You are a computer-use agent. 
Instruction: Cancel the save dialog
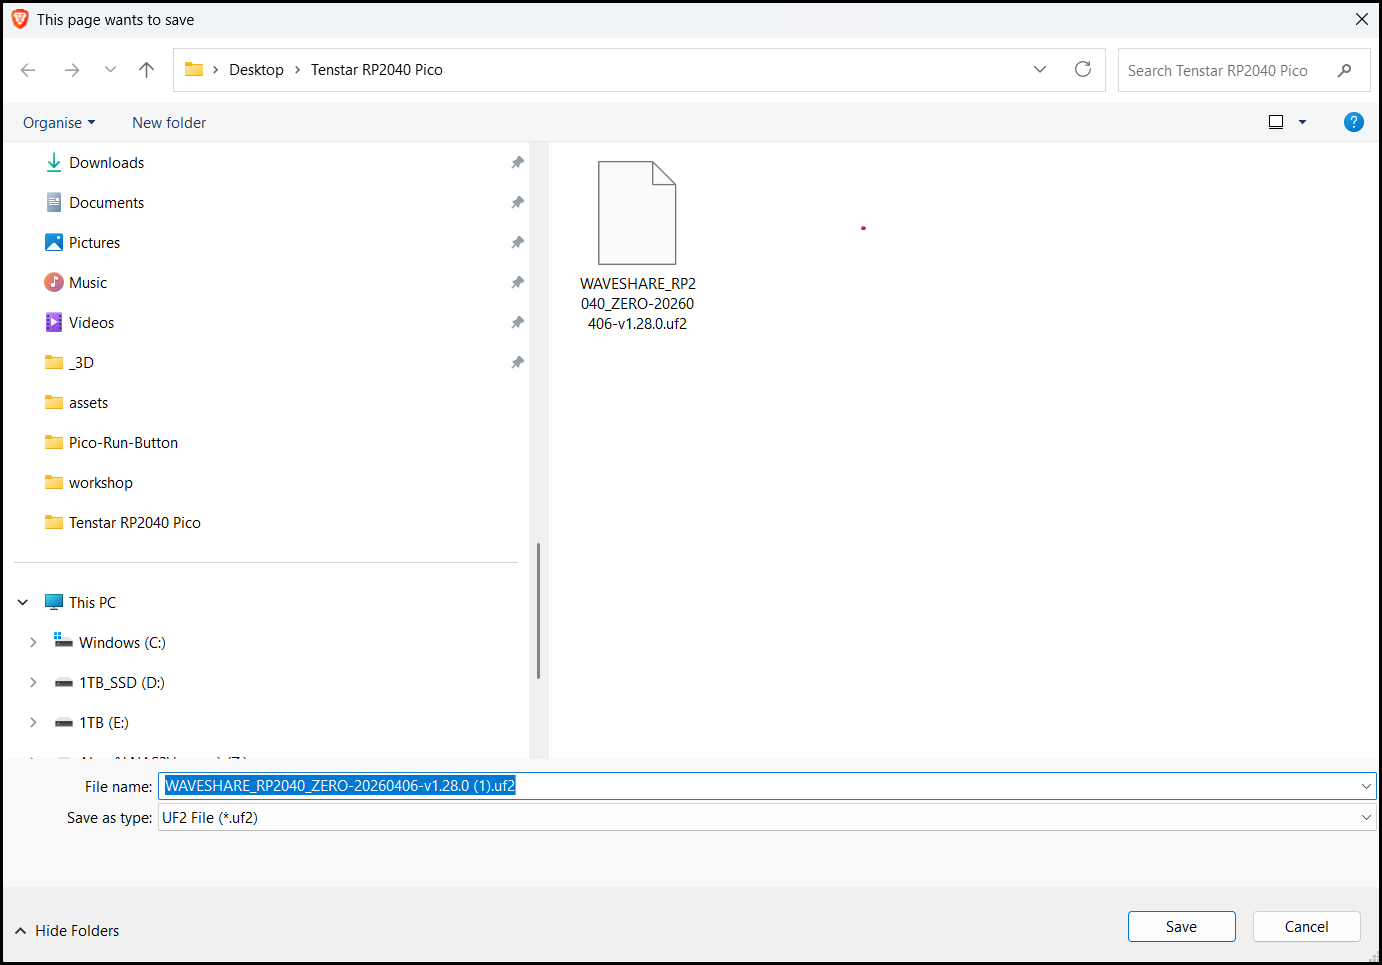point(1307,927)
